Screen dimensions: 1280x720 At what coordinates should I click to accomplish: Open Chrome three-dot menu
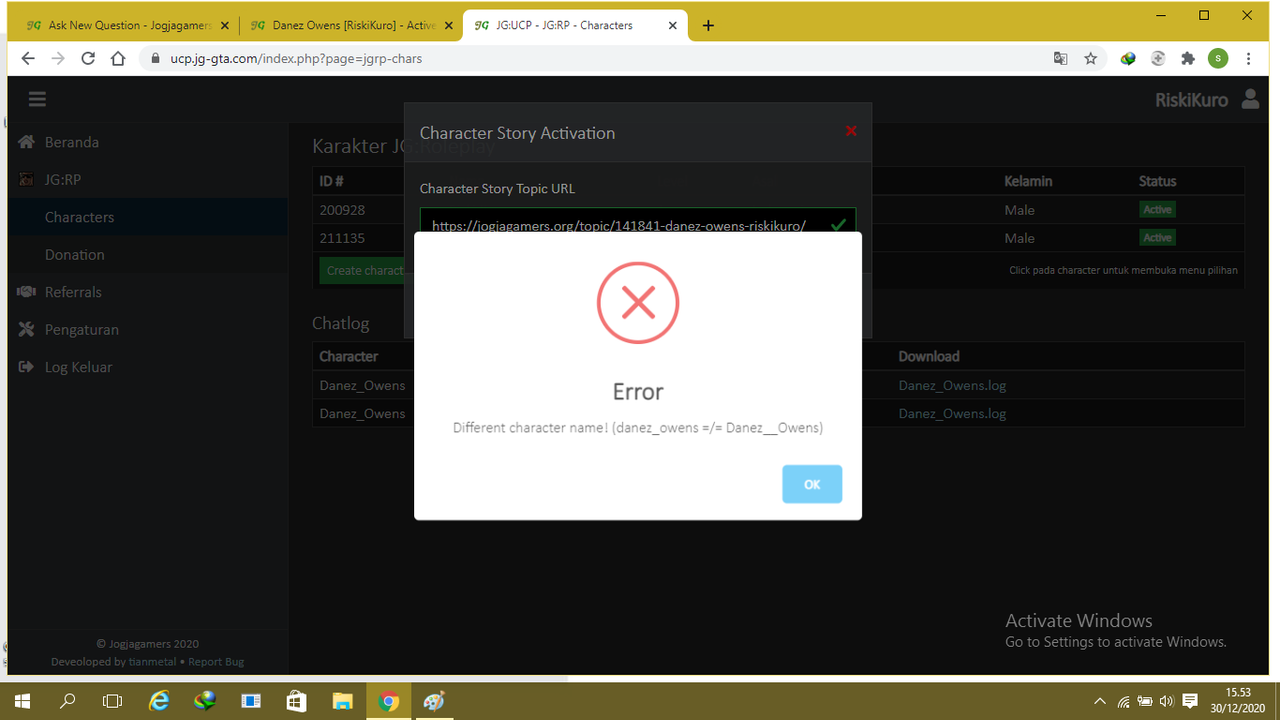[1249, 59]
